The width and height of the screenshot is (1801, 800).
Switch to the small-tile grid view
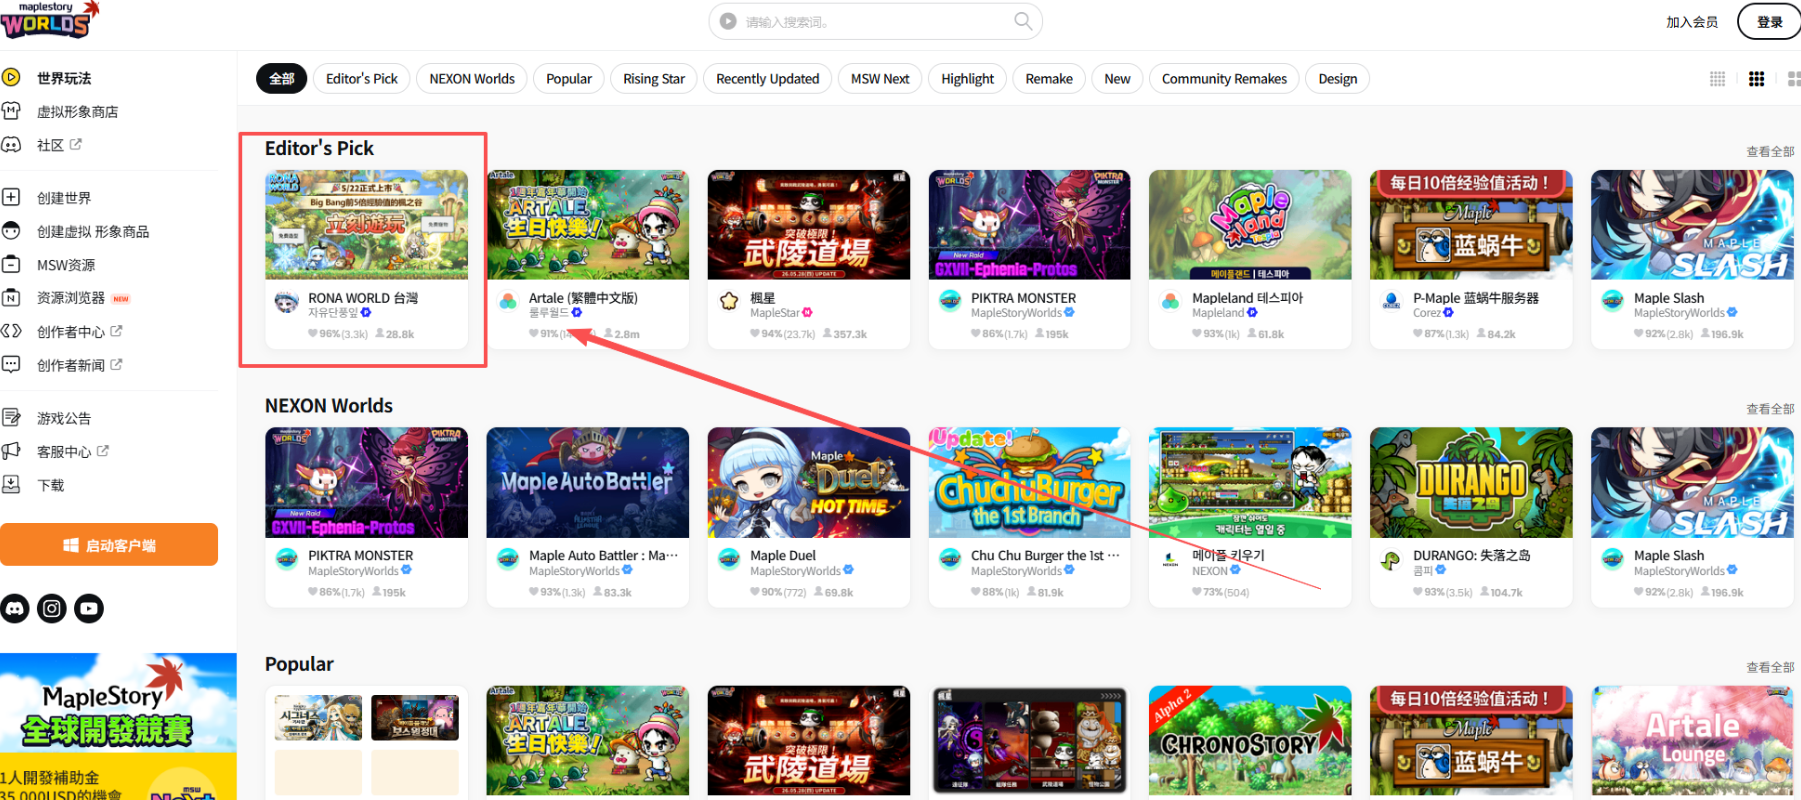1717,79
